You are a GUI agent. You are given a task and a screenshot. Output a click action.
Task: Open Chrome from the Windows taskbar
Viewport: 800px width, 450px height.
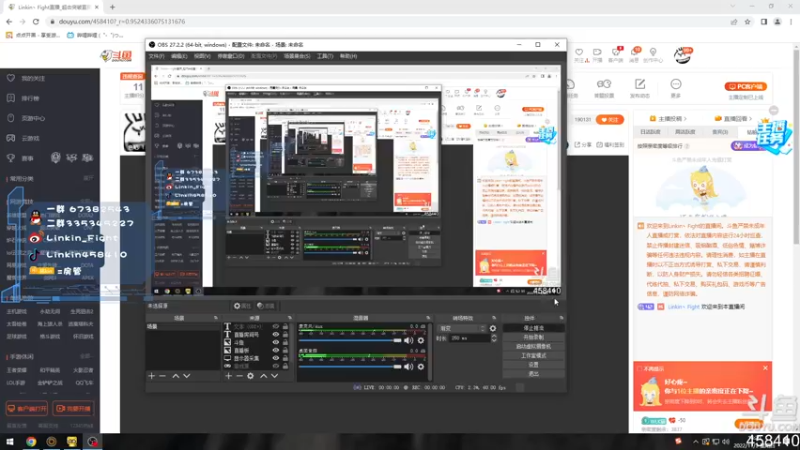pos(31,441)
